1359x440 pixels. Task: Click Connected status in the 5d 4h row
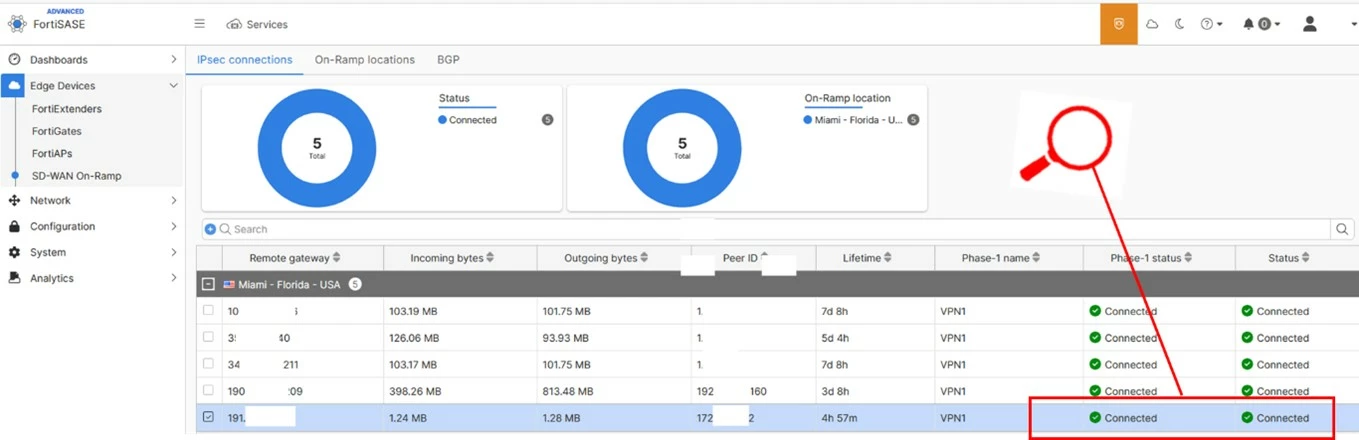pos(1275,338)
